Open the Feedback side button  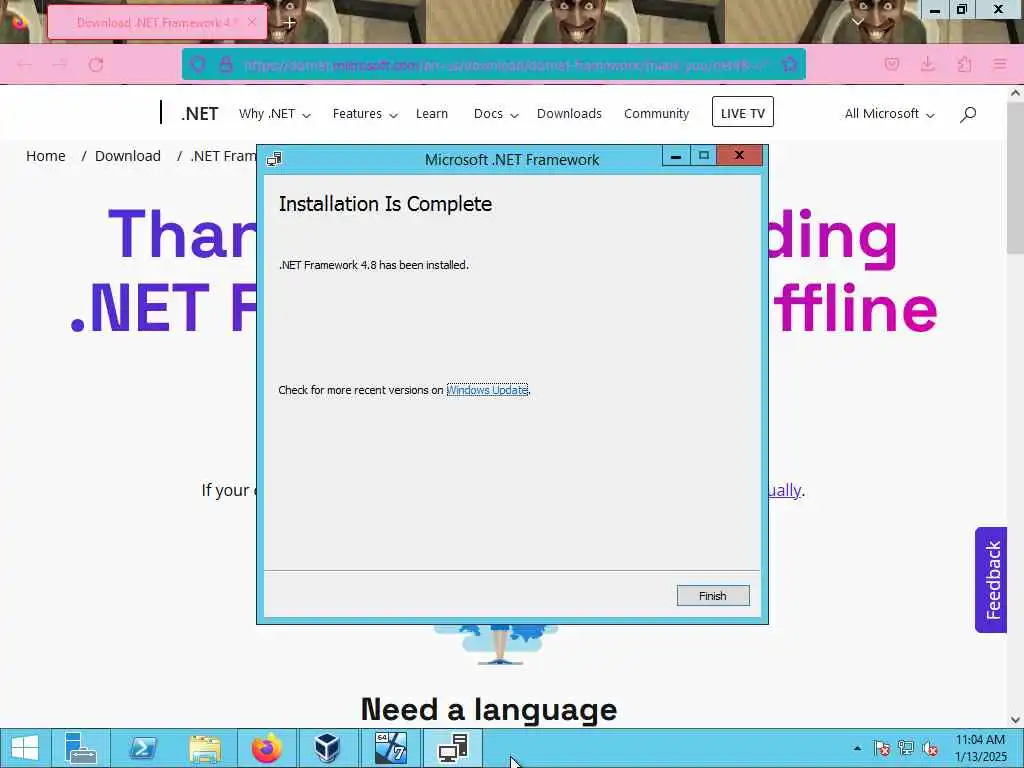[x=991, y=580]
